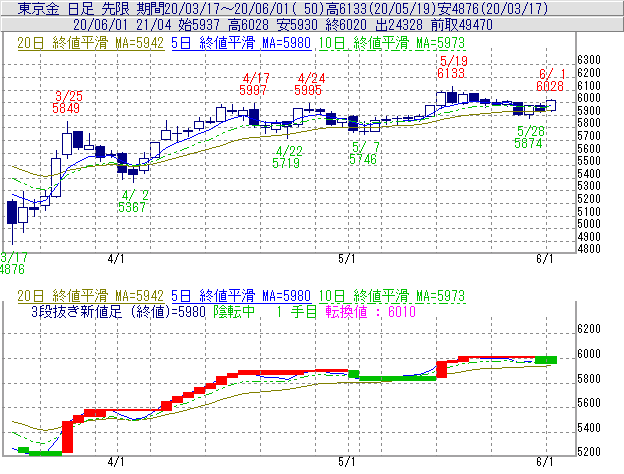The width and height of the screenshot is (624, 474).
Task: Click the 前取49470 value
Action: [462, 25]
